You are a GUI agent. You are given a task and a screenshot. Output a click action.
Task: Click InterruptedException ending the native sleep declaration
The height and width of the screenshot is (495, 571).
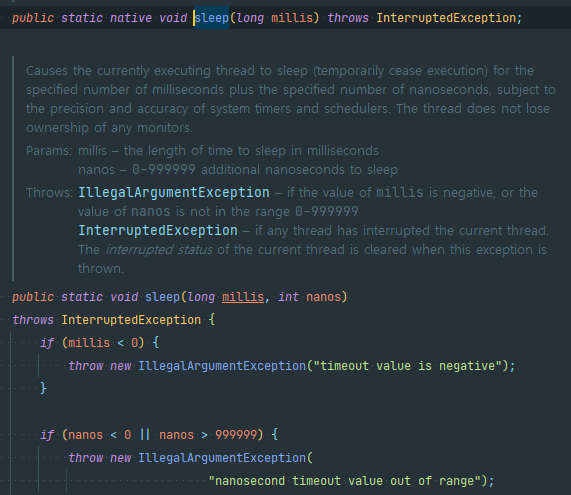[x=446, y=18]
